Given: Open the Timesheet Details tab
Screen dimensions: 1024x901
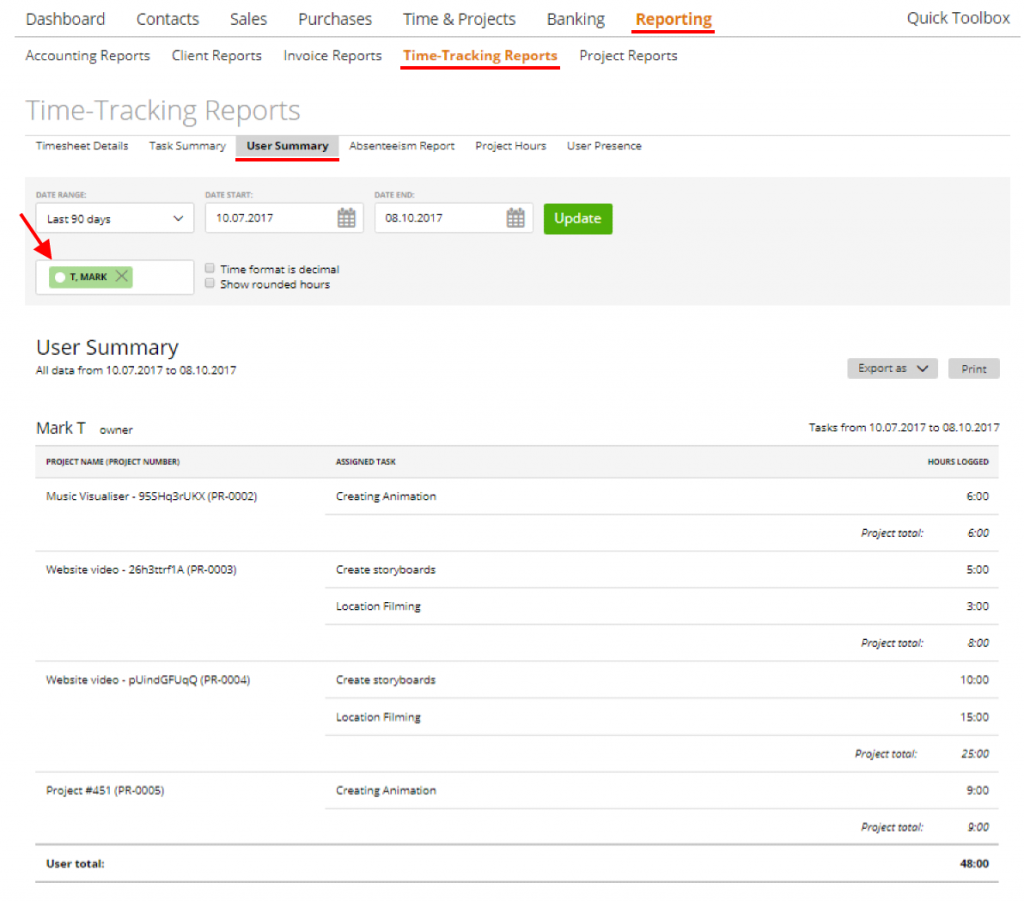Looking at the screenshot, I should pyautogui.click(x=82, y=146).
